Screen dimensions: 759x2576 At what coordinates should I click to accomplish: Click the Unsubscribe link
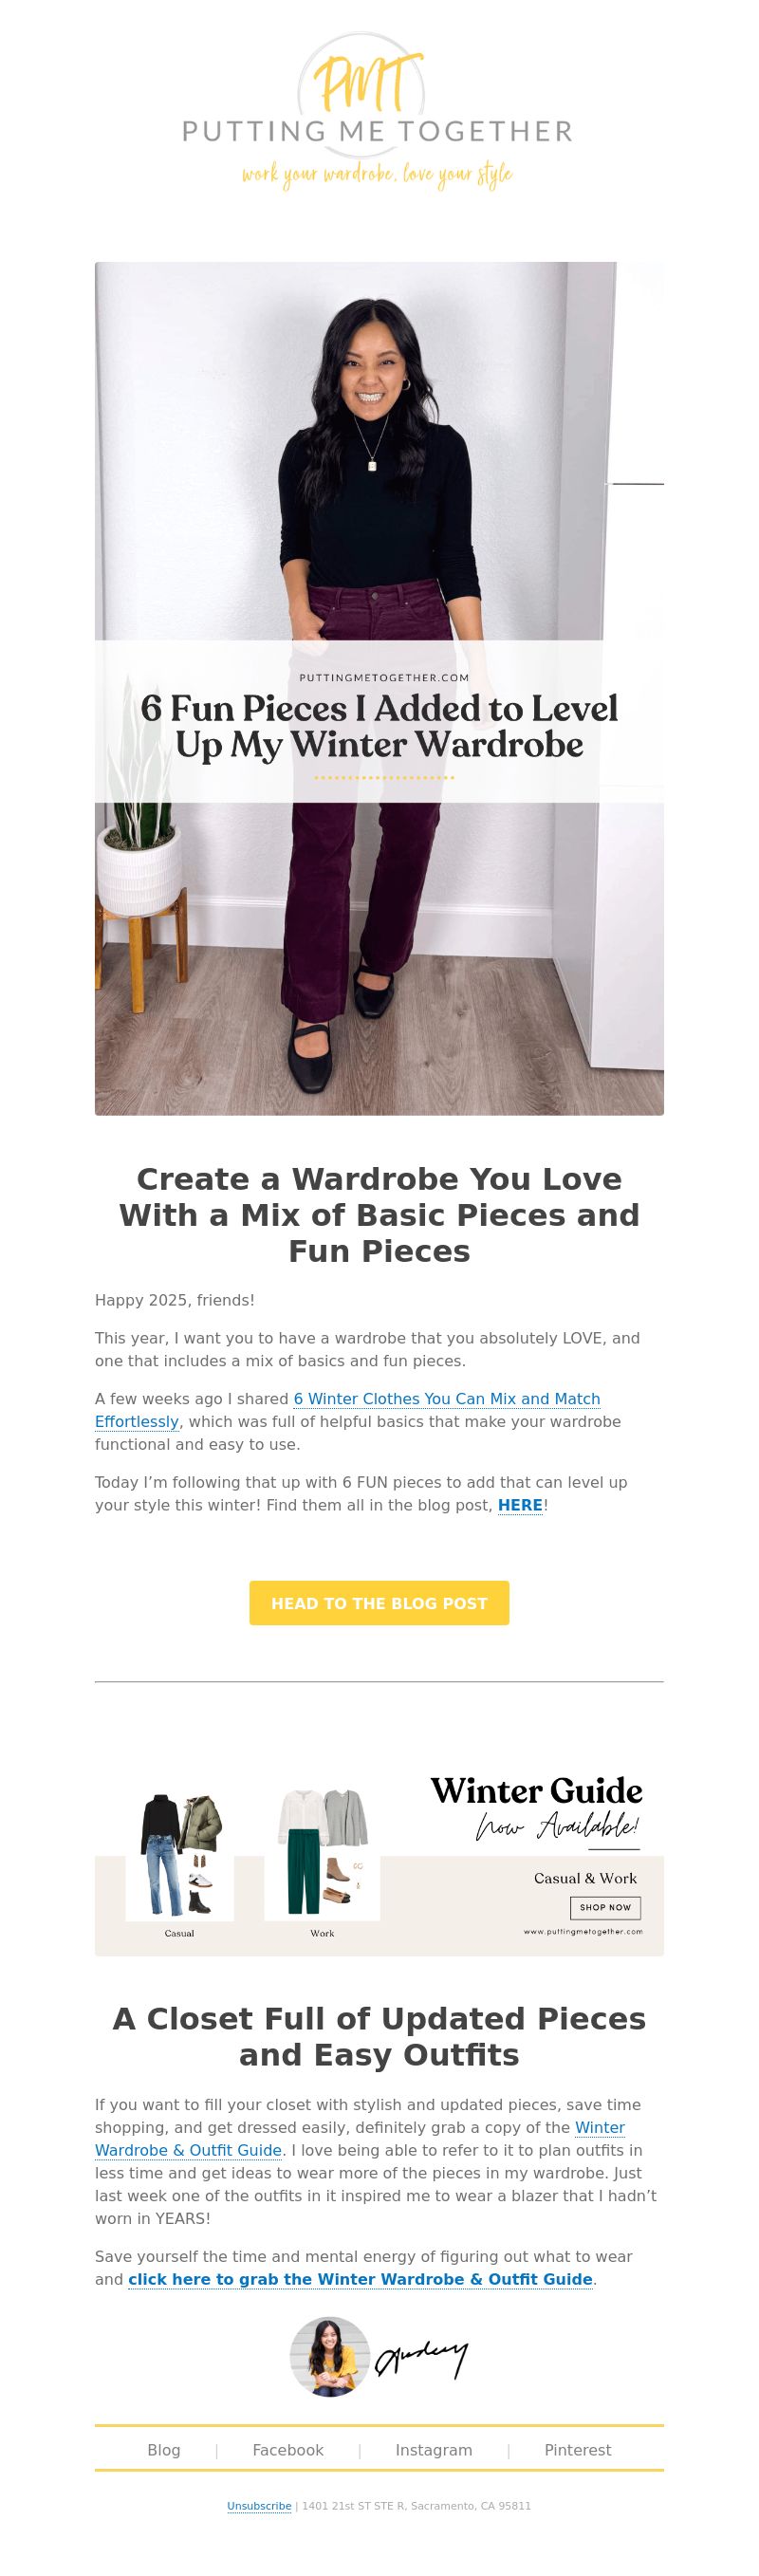coord(259,2506)
